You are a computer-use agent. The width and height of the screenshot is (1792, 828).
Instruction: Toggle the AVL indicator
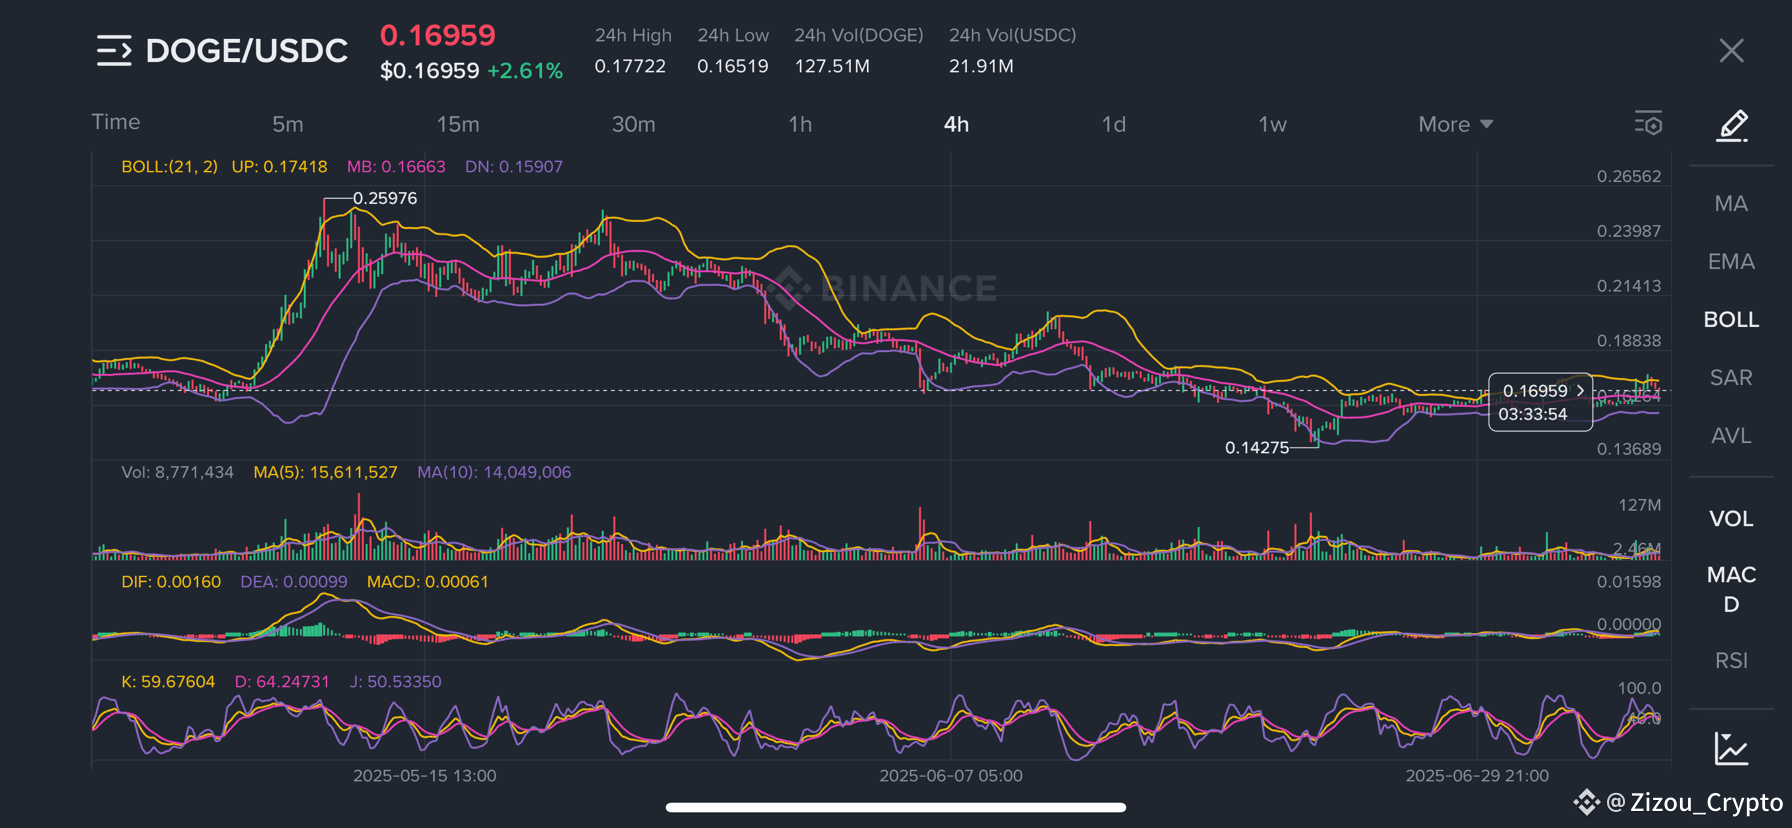(x=1731, y=436)
